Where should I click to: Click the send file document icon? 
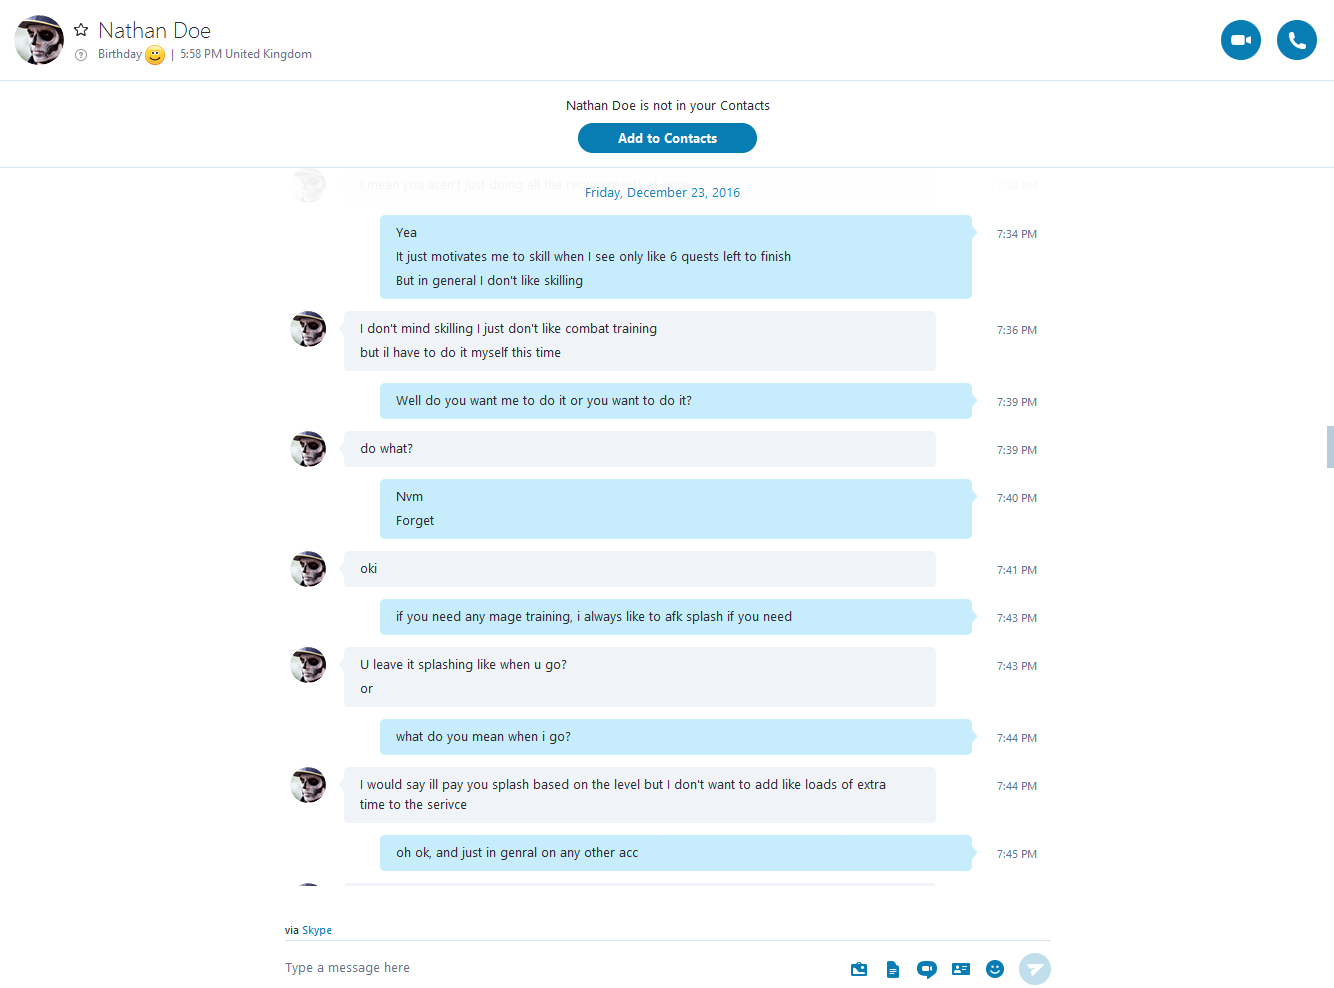pos(893,969)
